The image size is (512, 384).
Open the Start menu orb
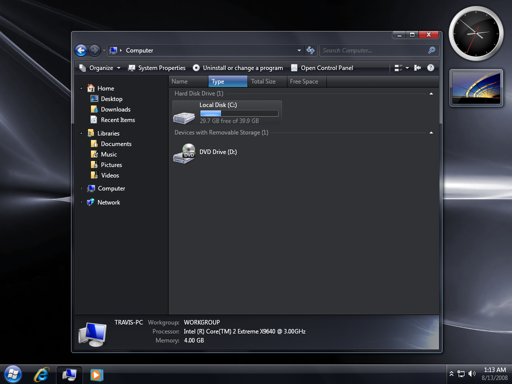point(13,374)
